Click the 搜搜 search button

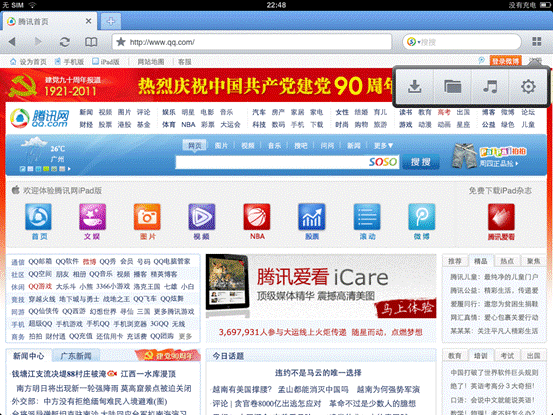pyautogui.click(x=420, y=162)
